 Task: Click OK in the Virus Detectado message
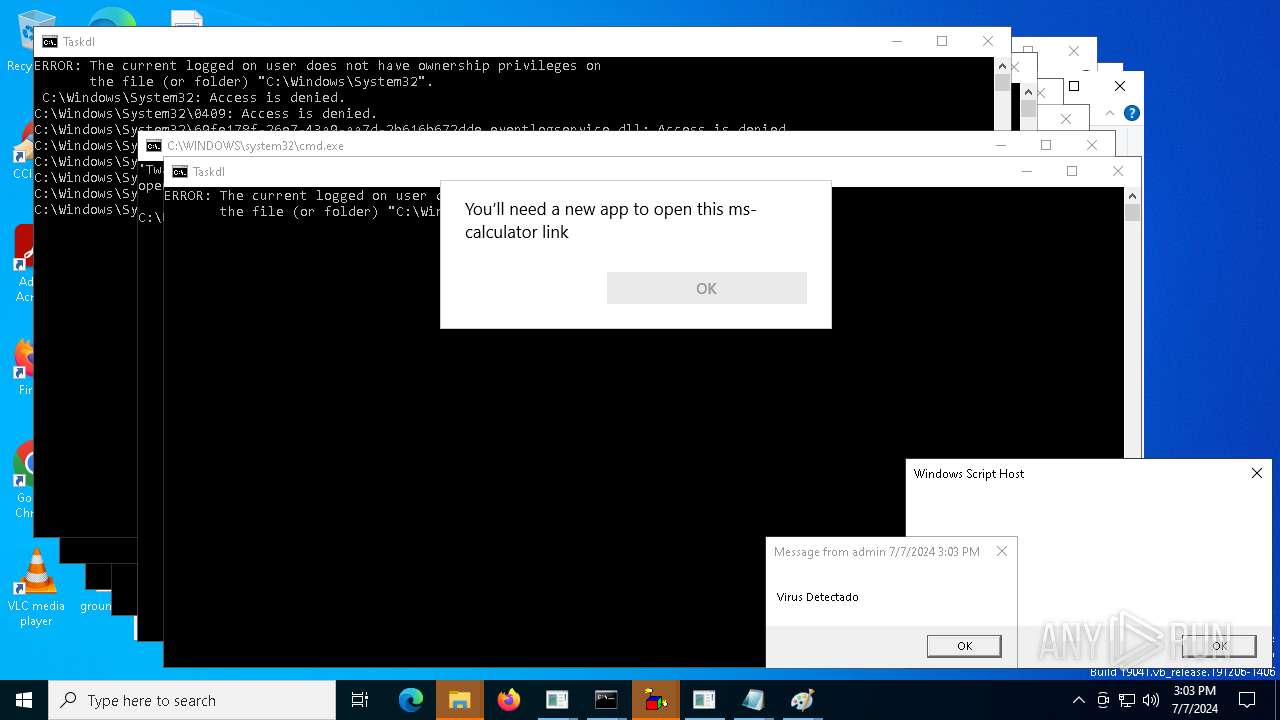pyautogui.click(x=964, y=646)
